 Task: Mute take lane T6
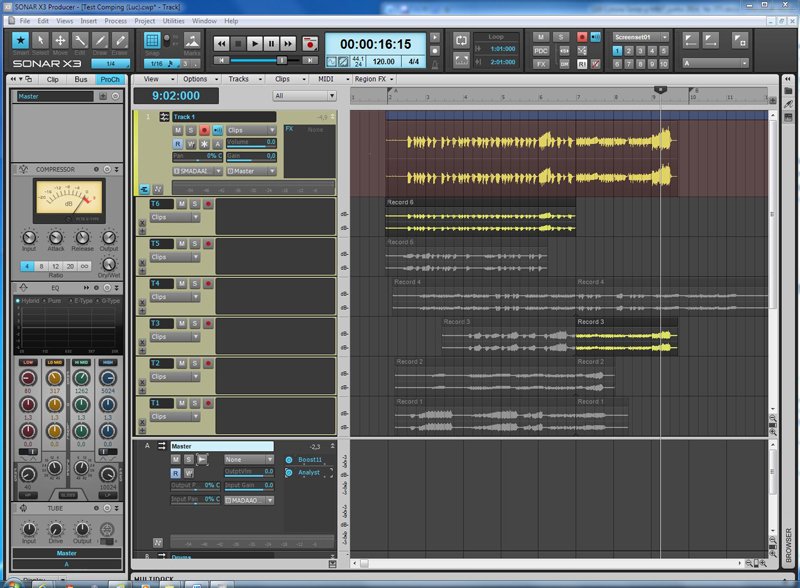click(x=182, y=204)
